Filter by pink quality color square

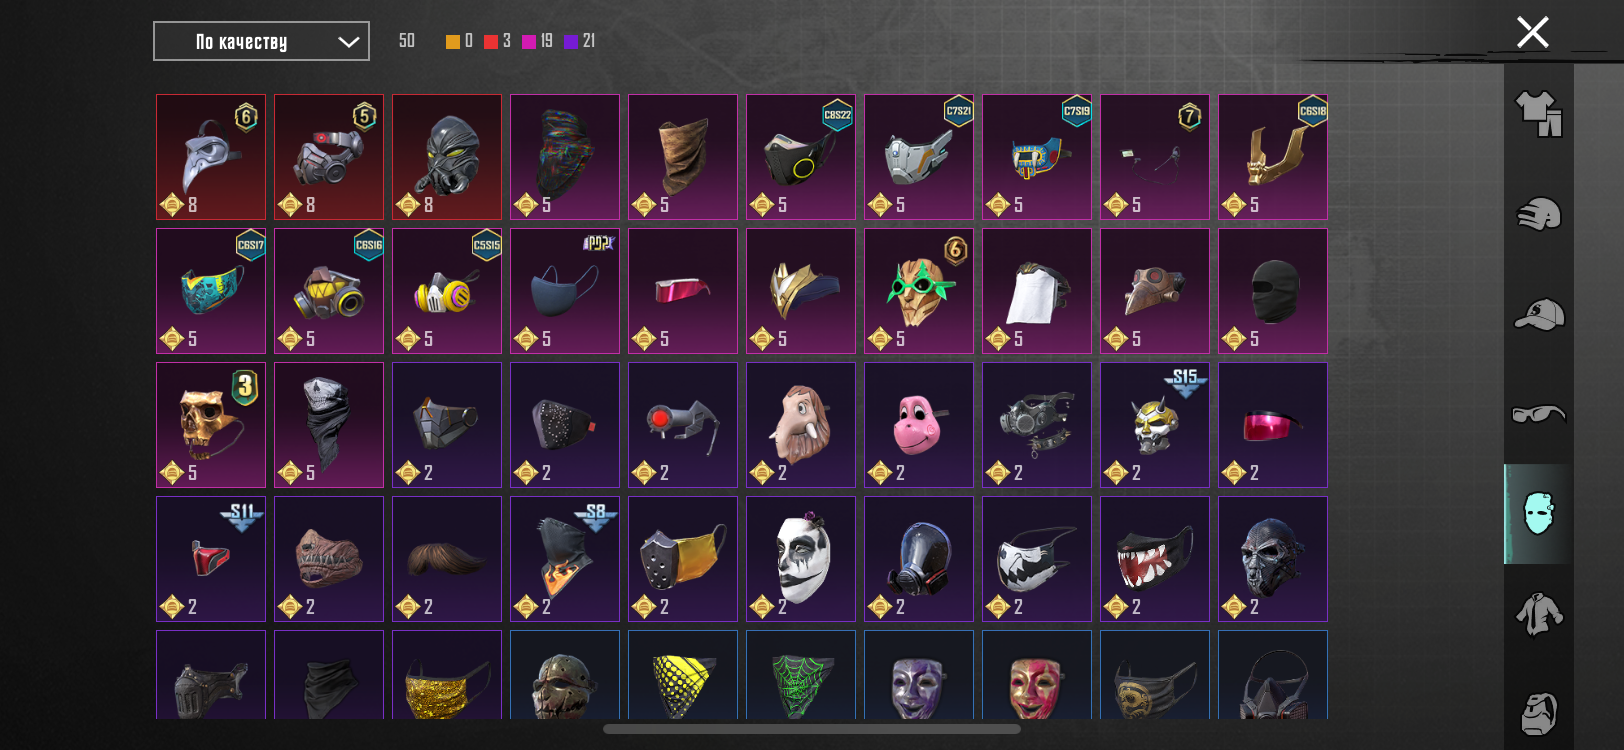529,41
